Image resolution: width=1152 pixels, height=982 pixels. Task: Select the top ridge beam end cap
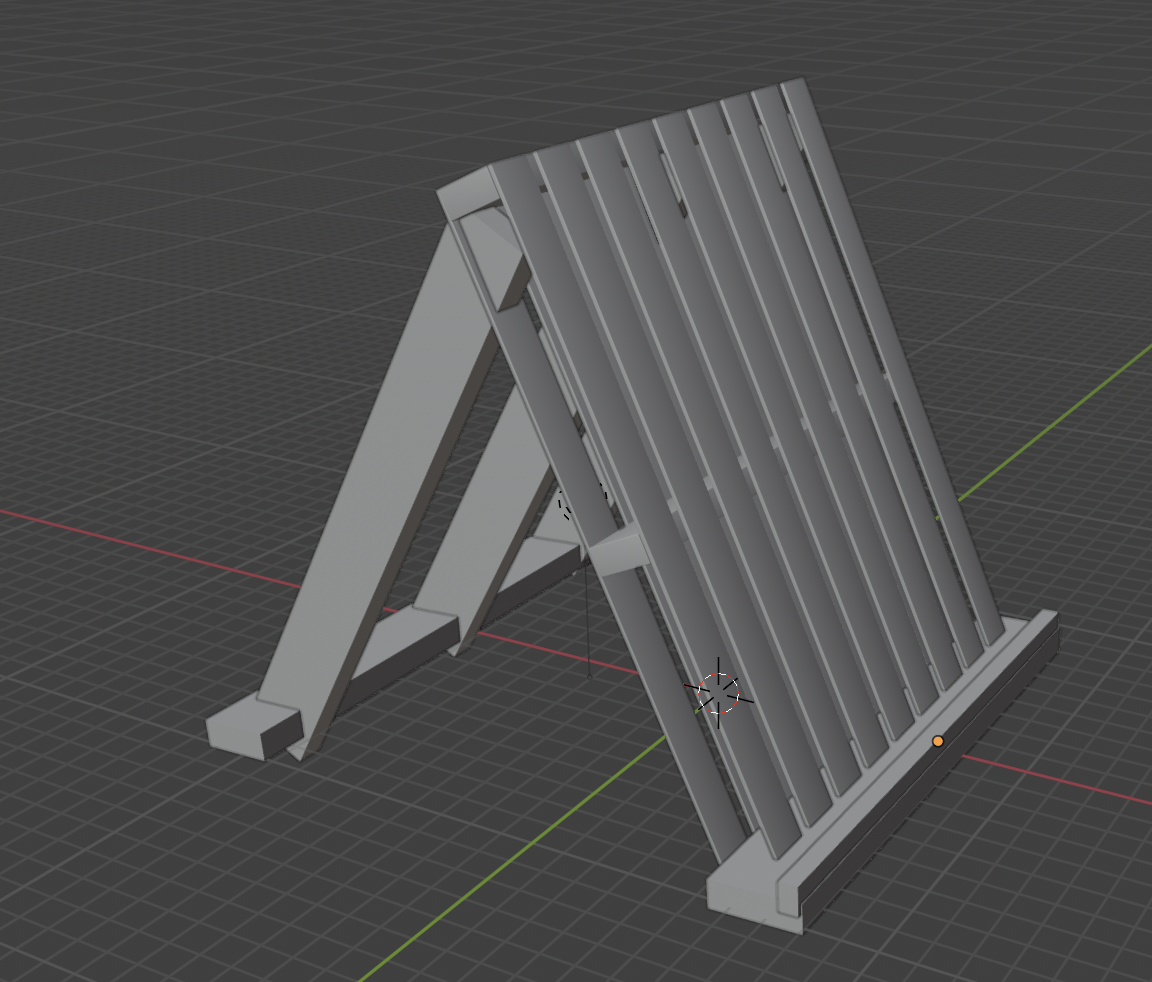[x=468, y=192]
